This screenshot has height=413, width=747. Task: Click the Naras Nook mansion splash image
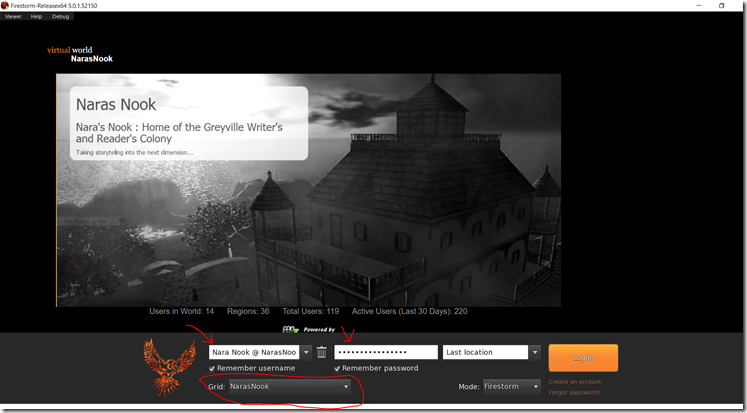click(308, 190)
